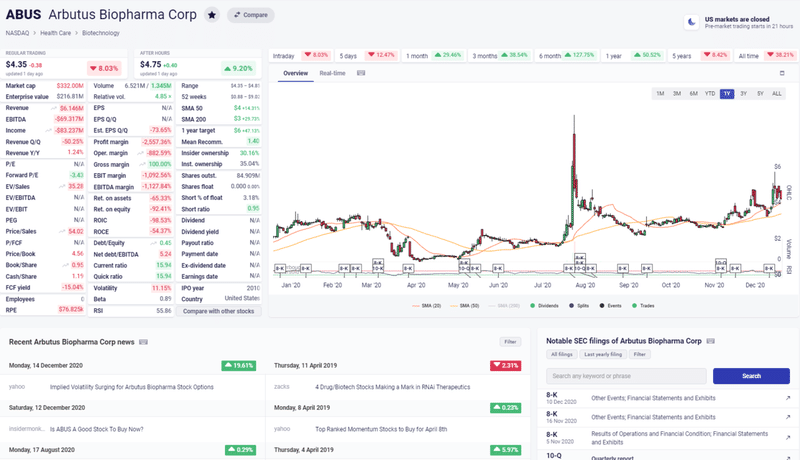Click NASDAQ in the breadcrumb
800x460 pixels.
(17, 33)
